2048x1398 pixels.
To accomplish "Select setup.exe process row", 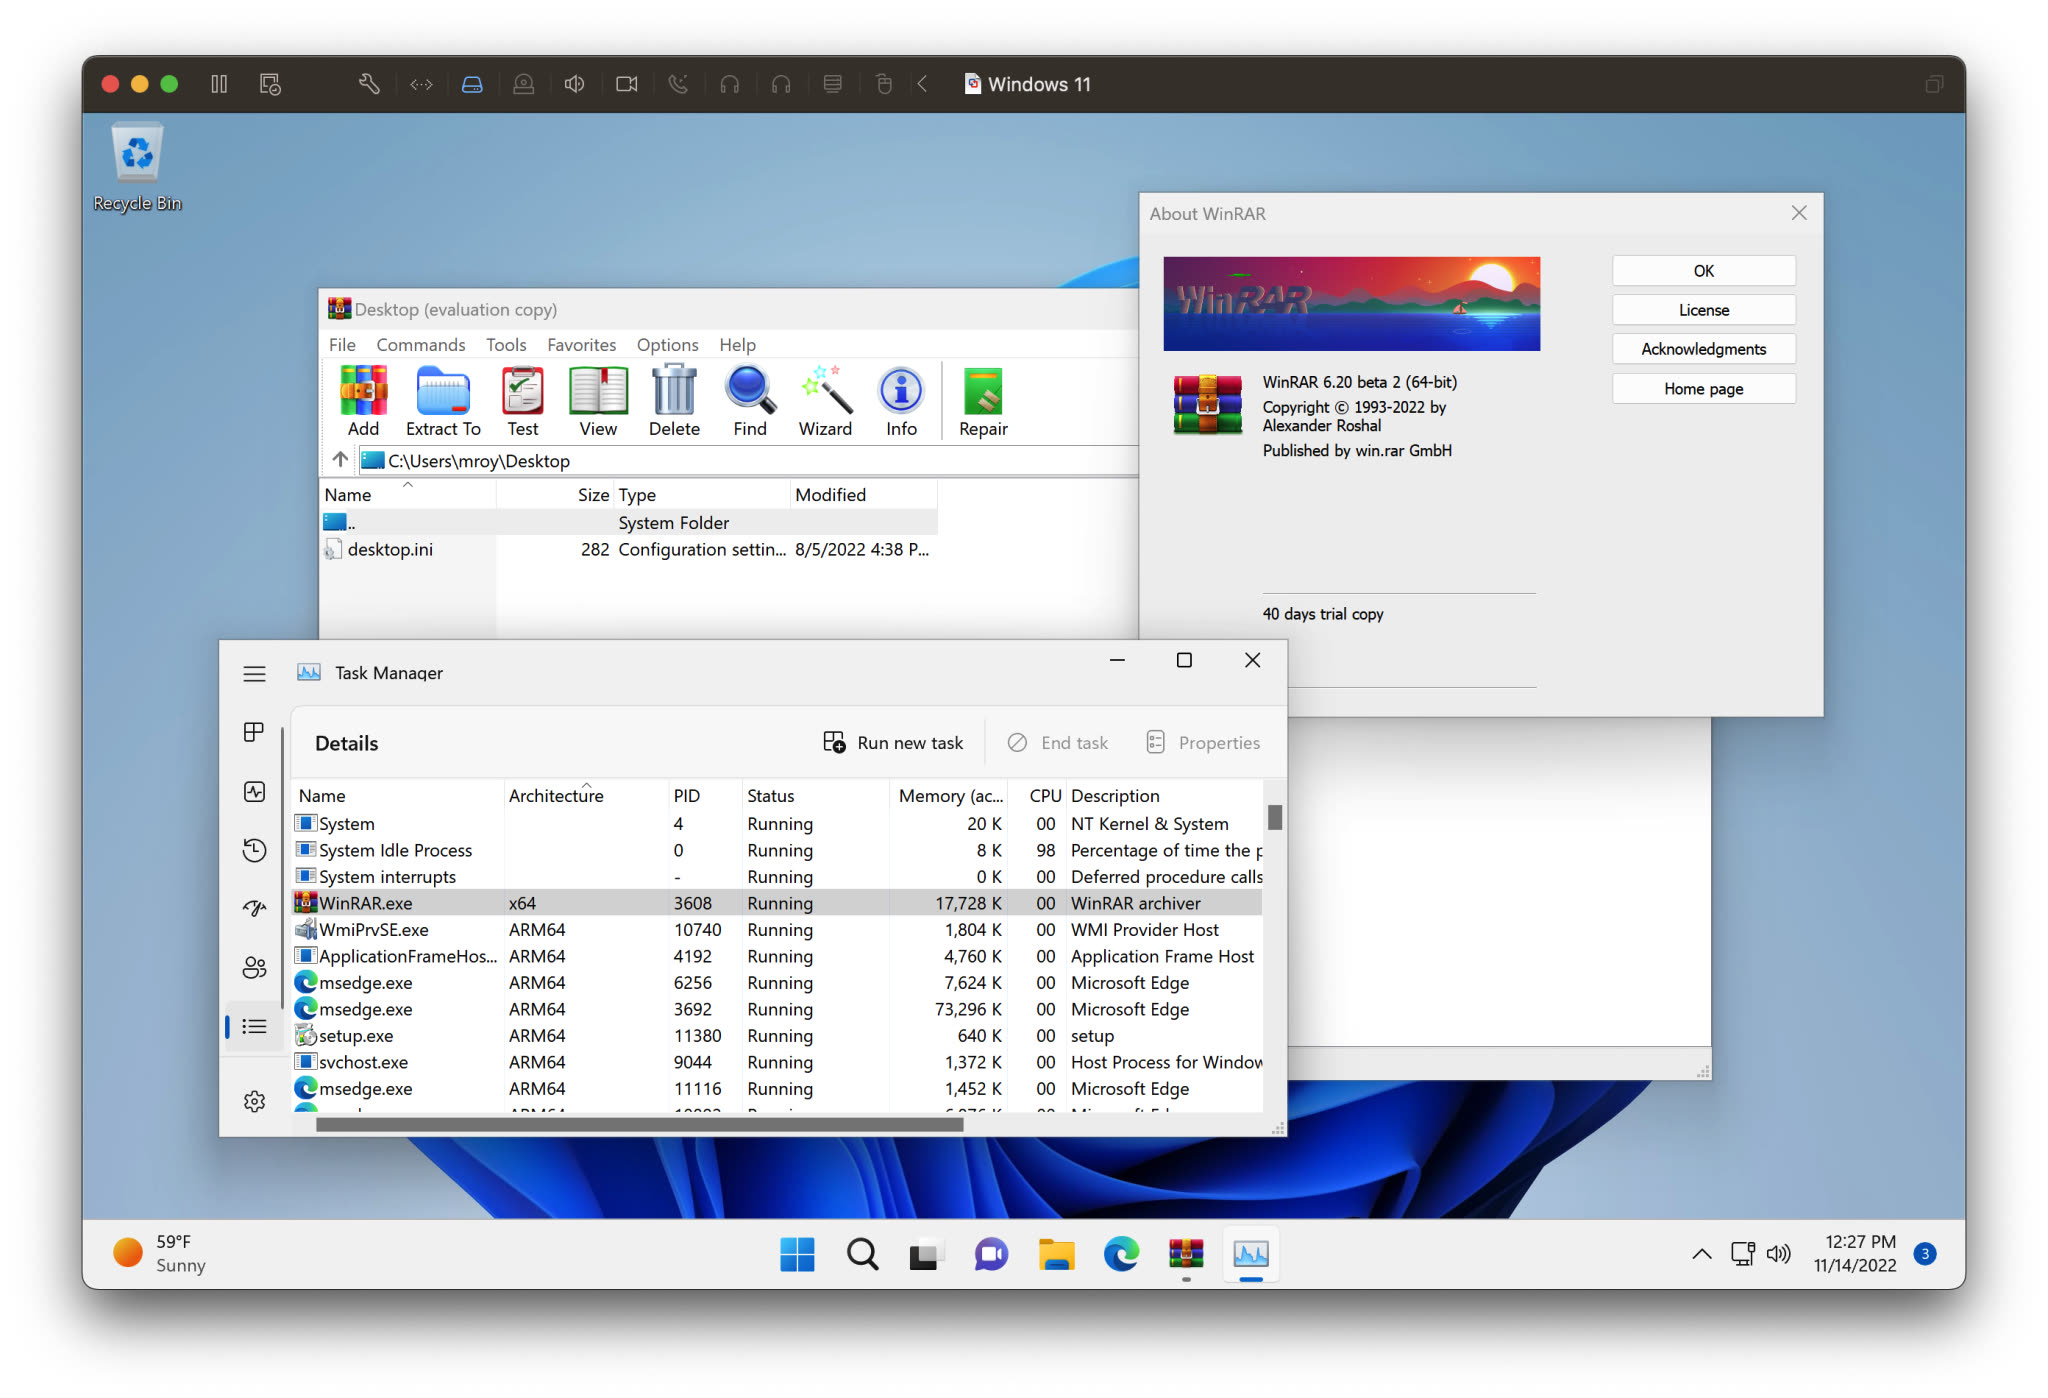I will (x=777, y=1035).
